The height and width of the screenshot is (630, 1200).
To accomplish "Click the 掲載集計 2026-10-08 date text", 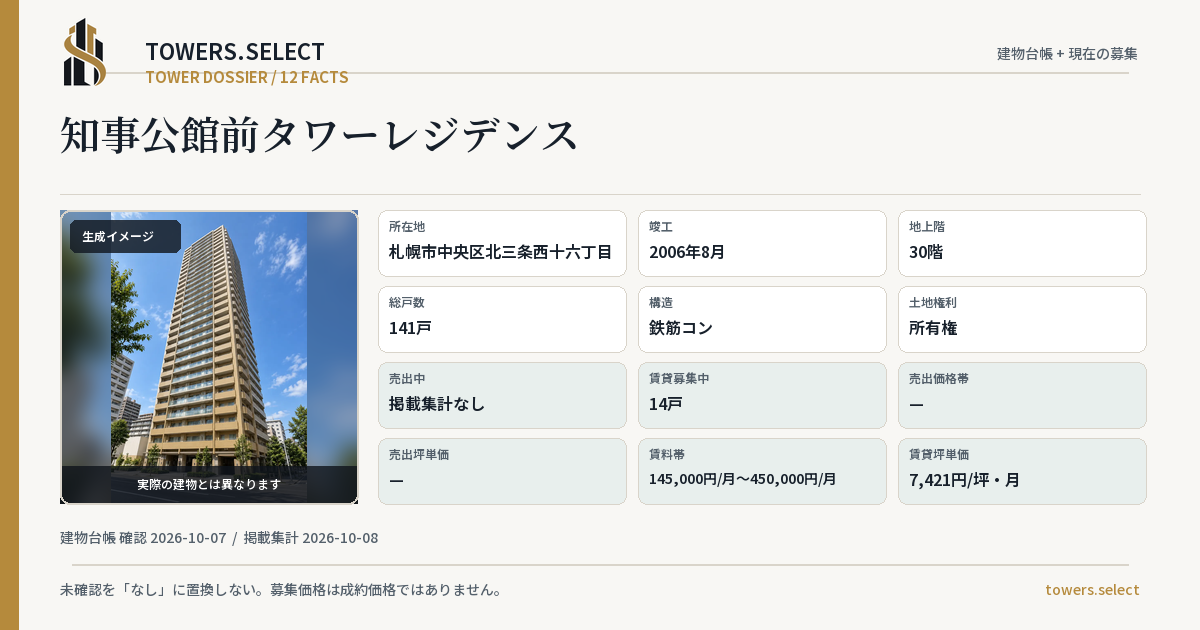I will tap(311, 538).
